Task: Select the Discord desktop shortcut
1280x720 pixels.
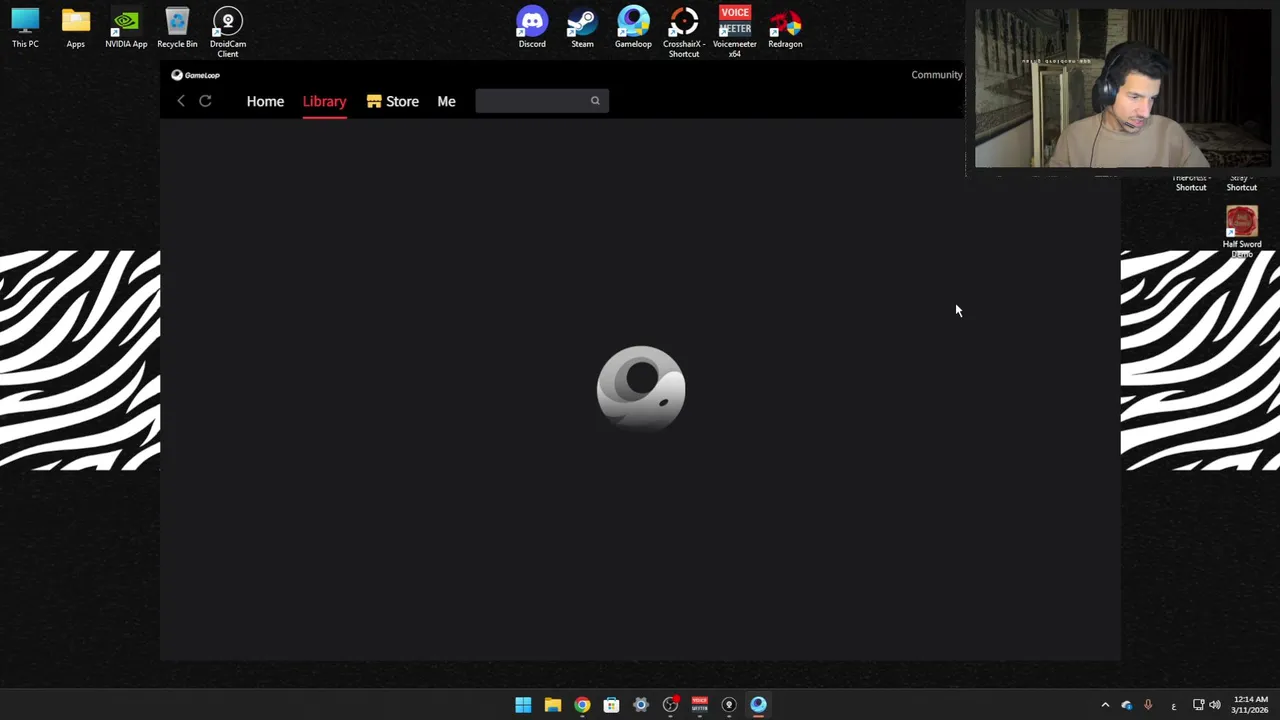Action: [532, 28]
